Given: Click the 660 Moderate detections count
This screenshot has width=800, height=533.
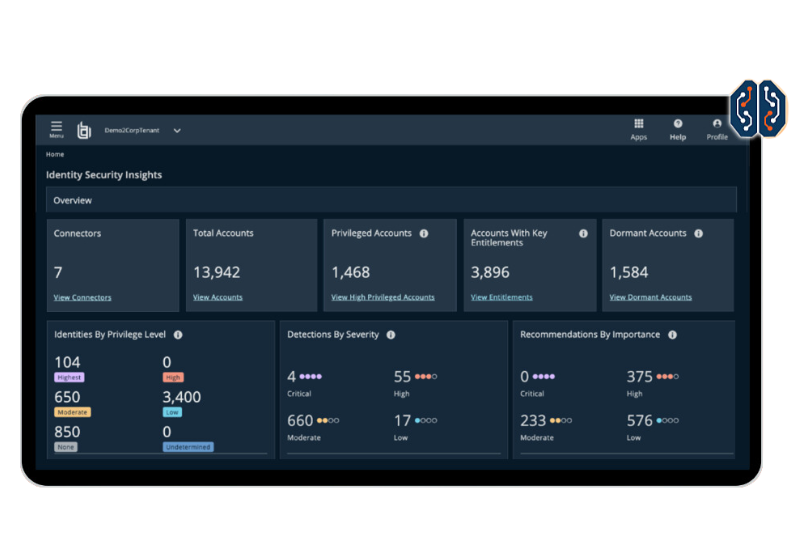Looking at the screenshot, I should pyautogui.click(x=300, y=421).
